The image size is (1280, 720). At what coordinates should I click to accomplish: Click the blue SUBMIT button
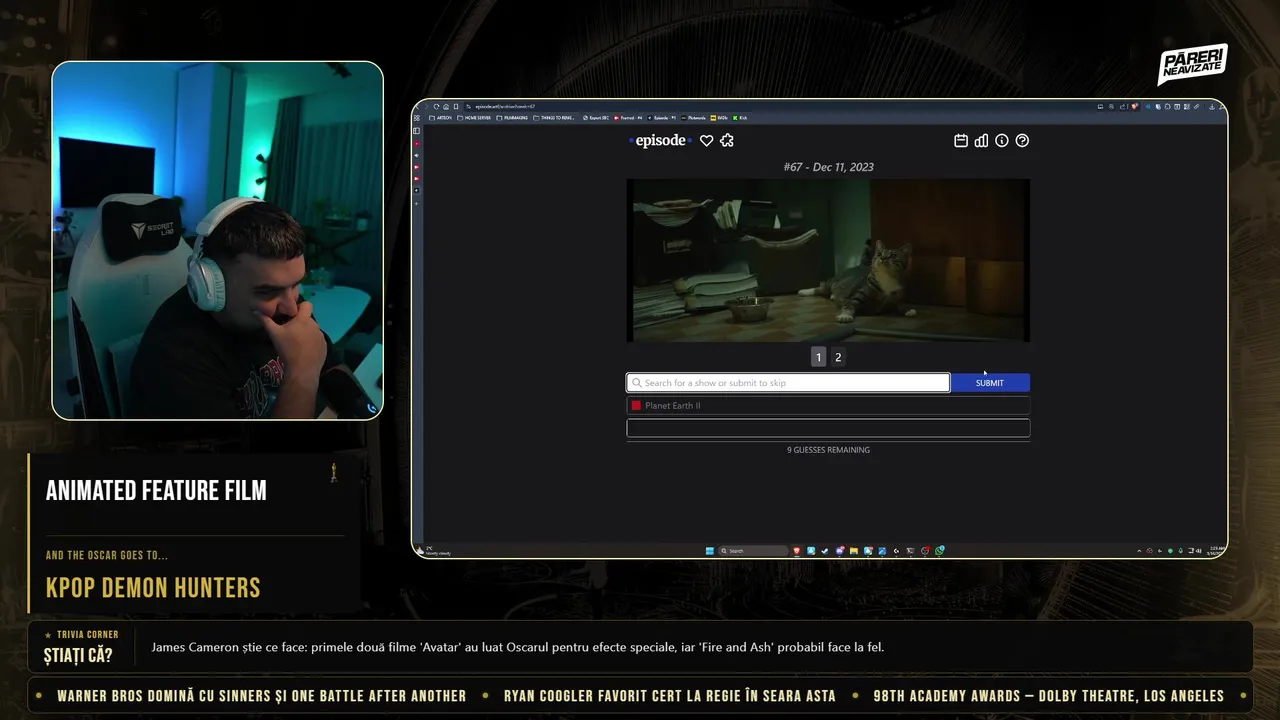coord(990,383)
